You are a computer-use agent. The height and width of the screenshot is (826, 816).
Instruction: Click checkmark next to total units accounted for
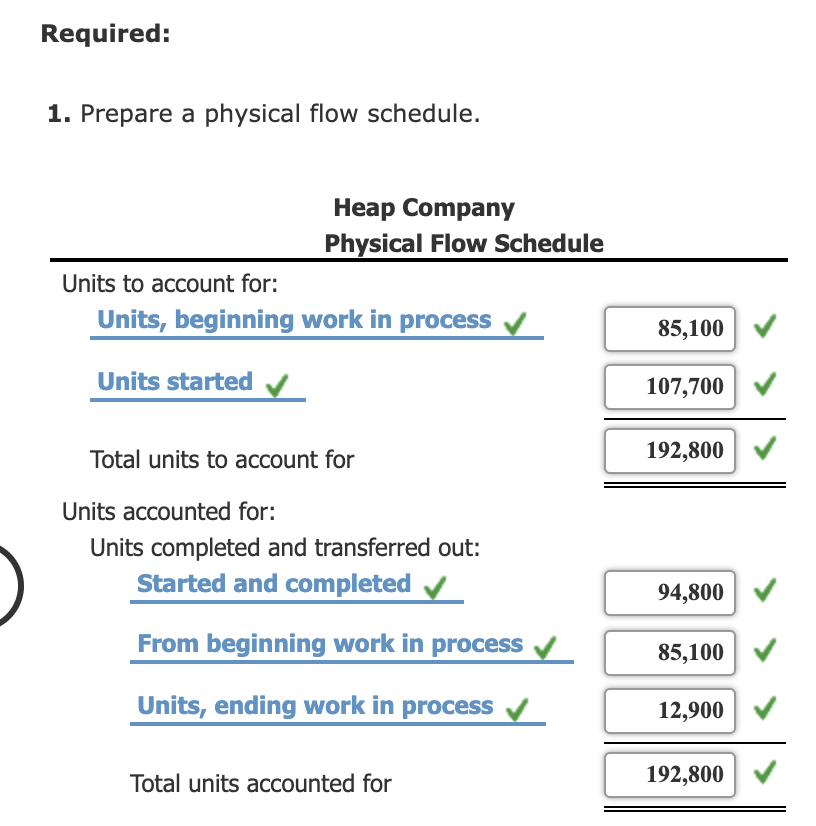pyautogui.click(x=764, y=772)
